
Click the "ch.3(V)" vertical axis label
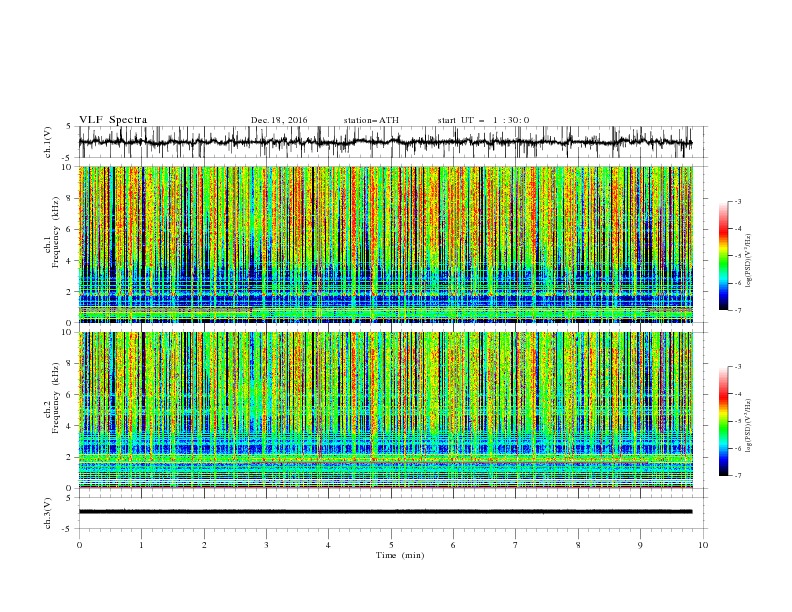pyautogui.click(x=48, y=513)
